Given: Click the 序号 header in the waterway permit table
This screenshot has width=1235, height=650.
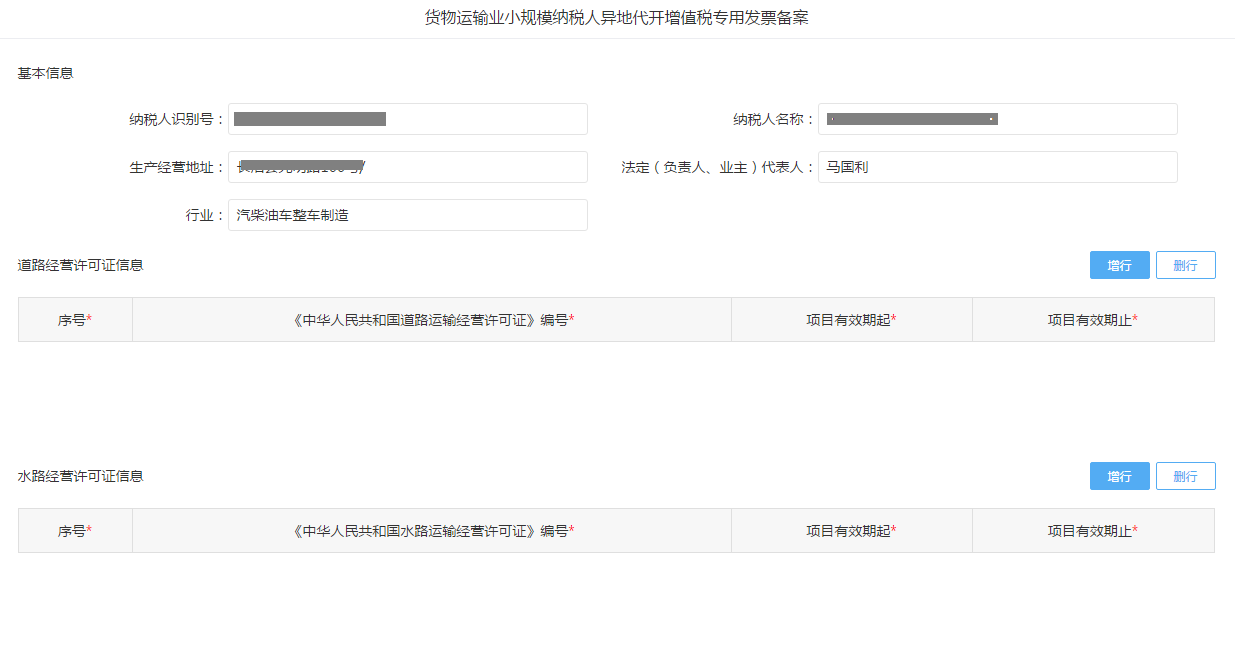Looking at the screenshot, I should click(x=75, y=531).
